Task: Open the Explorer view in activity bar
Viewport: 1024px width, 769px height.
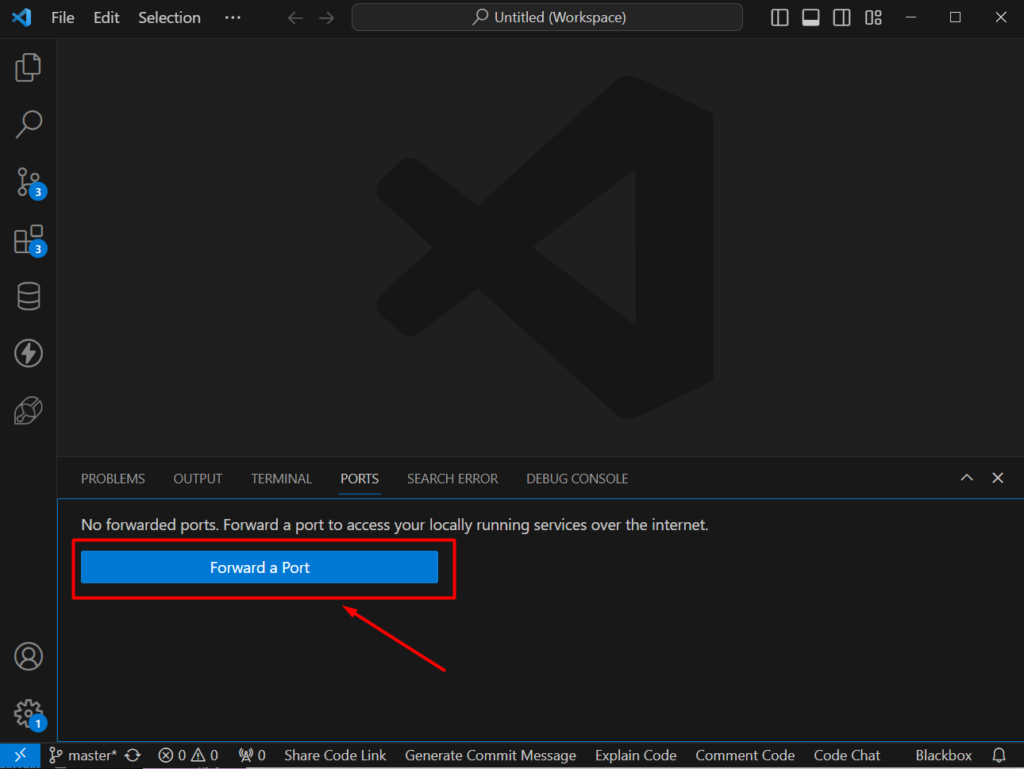Action: click(28, 67)
